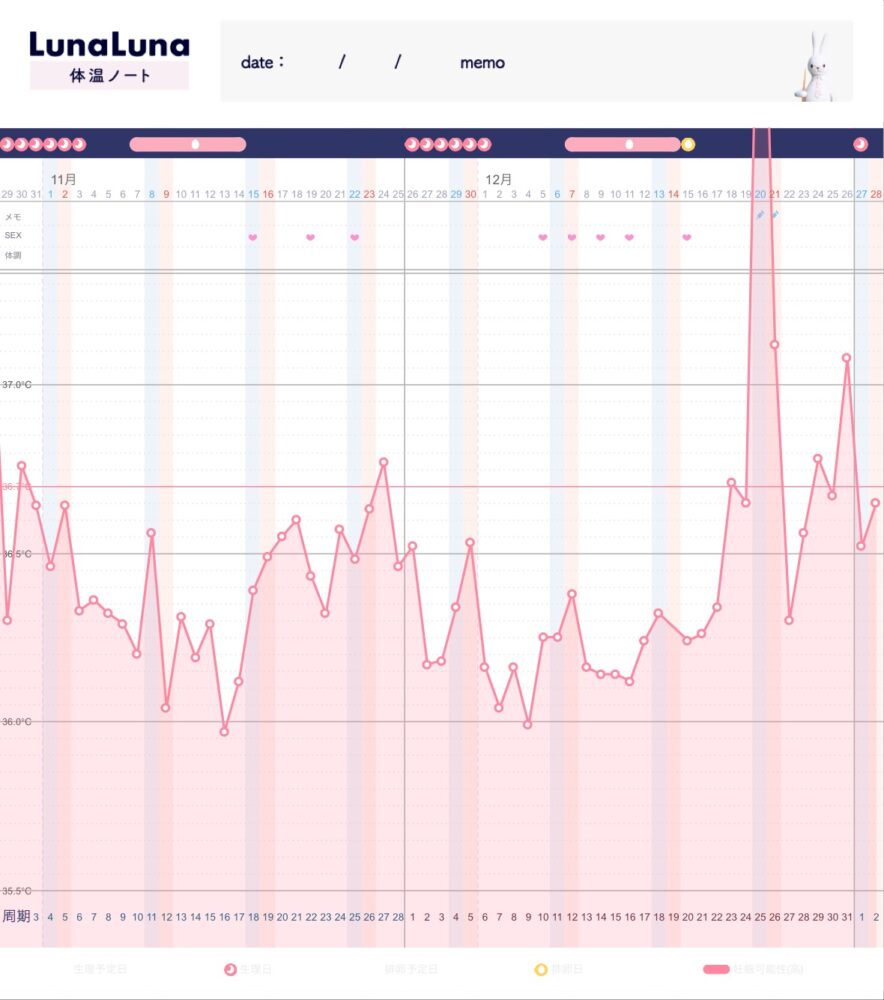The height and width of the screenshot is (1000, 884).
Task: Click the LunaLuna logo
Action: pos(109,45)
